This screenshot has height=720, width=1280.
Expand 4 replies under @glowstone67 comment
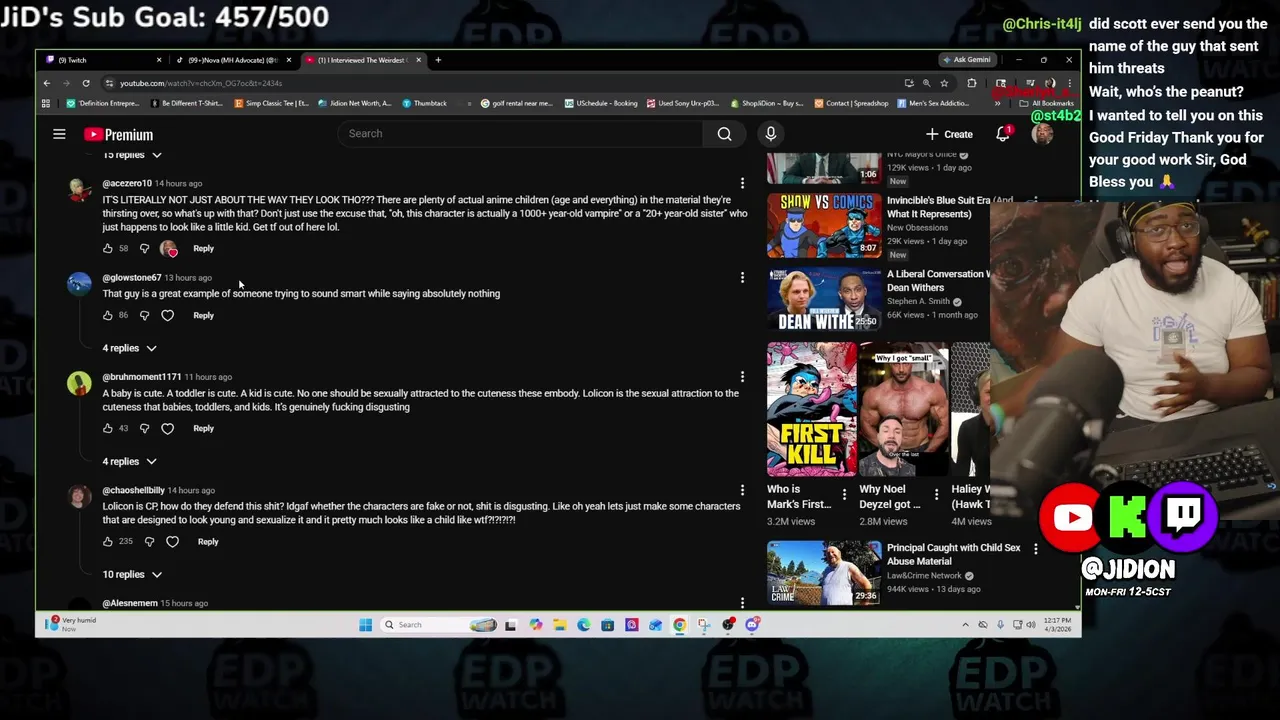(x=129, y=348)
